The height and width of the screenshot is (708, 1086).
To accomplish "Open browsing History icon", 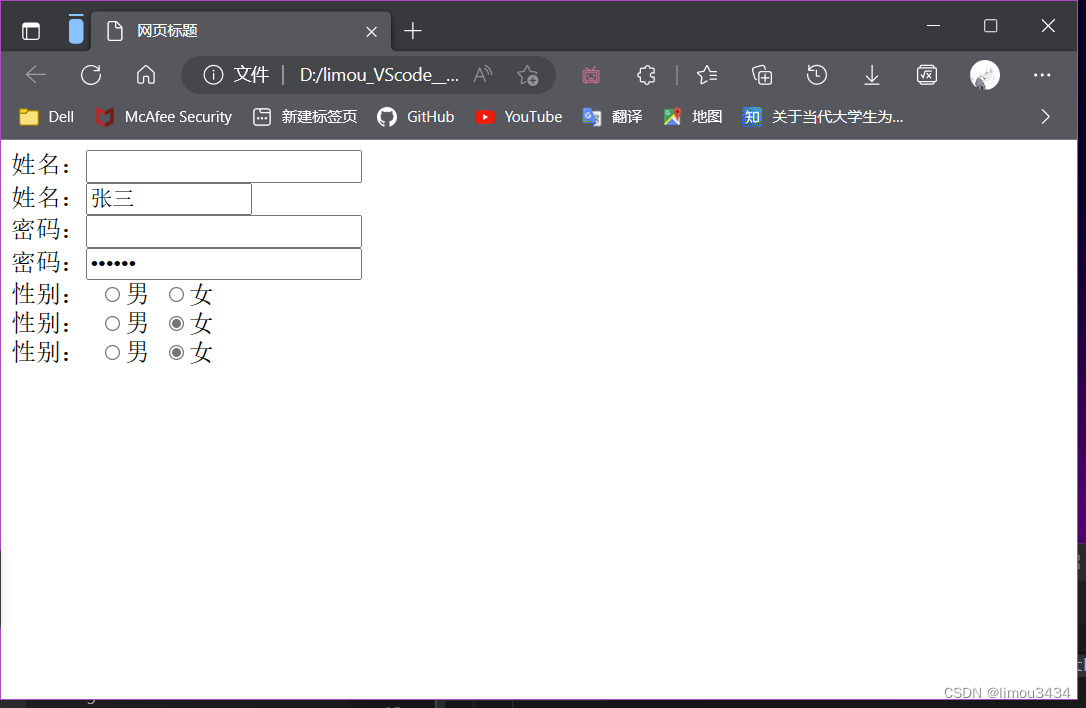I will (x=817, y=75).
